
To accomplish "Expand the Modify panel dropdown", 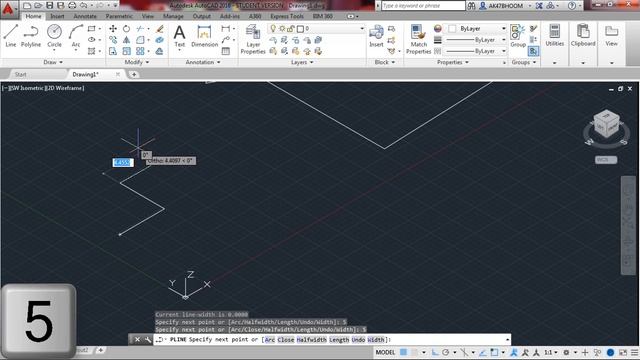I will tap(137, 62).
